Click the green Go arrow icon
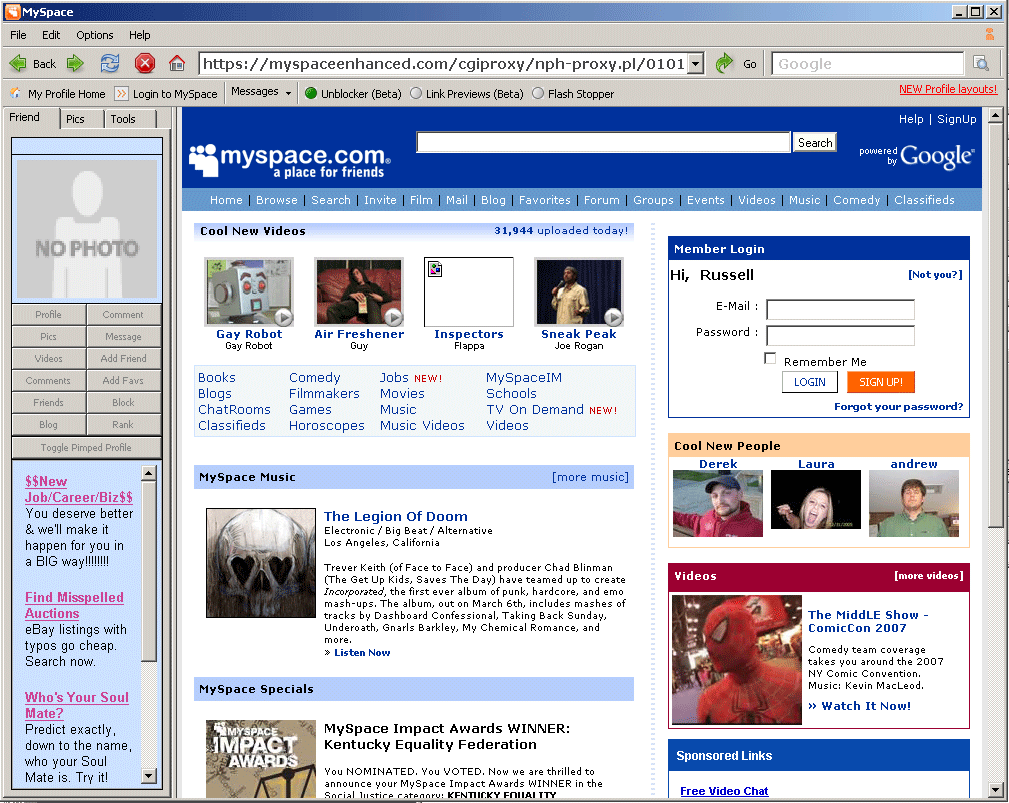 click(724, 64)
